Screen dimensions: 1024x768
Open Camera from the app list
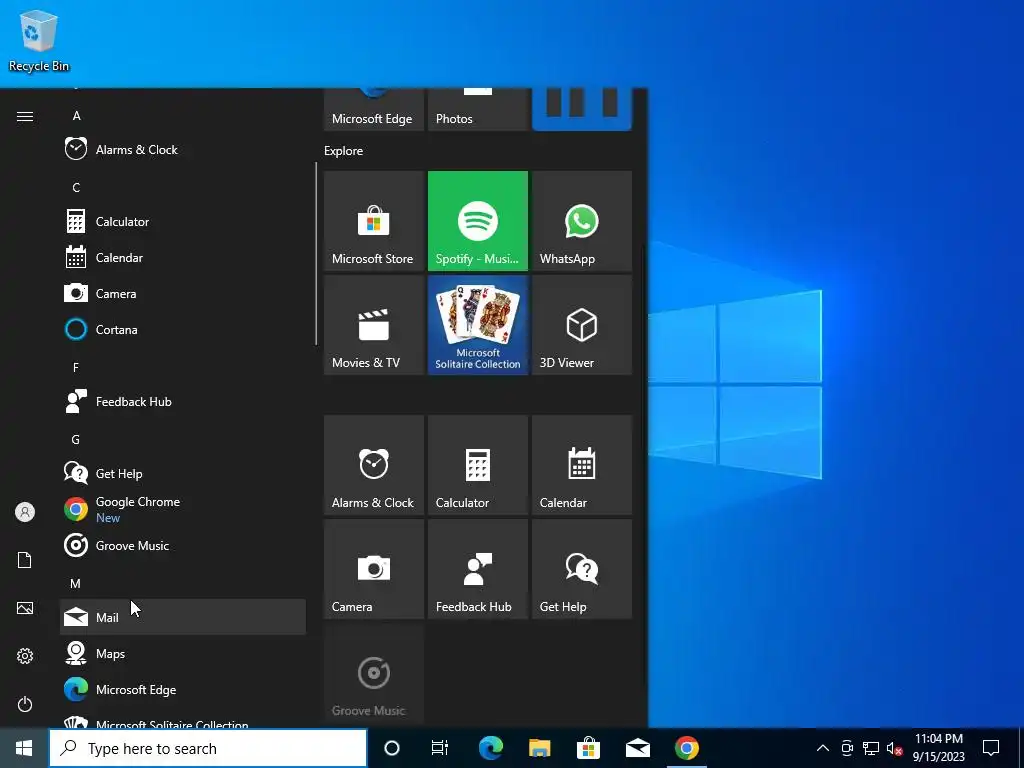(x=183, y=293)
